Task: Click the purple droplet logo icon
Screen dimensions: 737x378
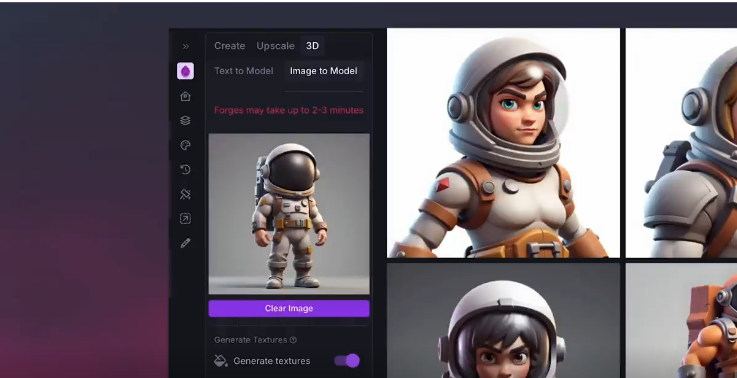Action: pos(186,71)
